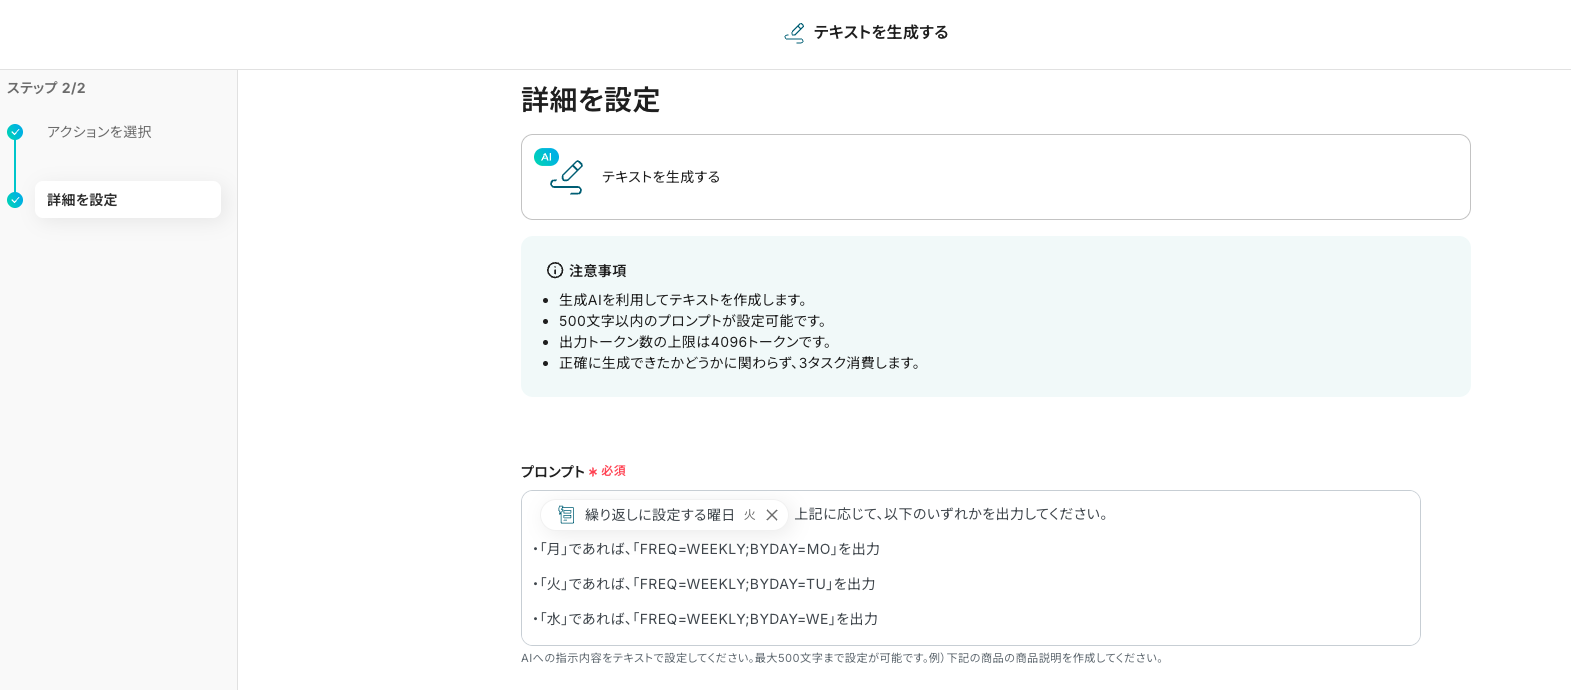
Task: Click the pen icon in the top header
Action: [794, 33]
